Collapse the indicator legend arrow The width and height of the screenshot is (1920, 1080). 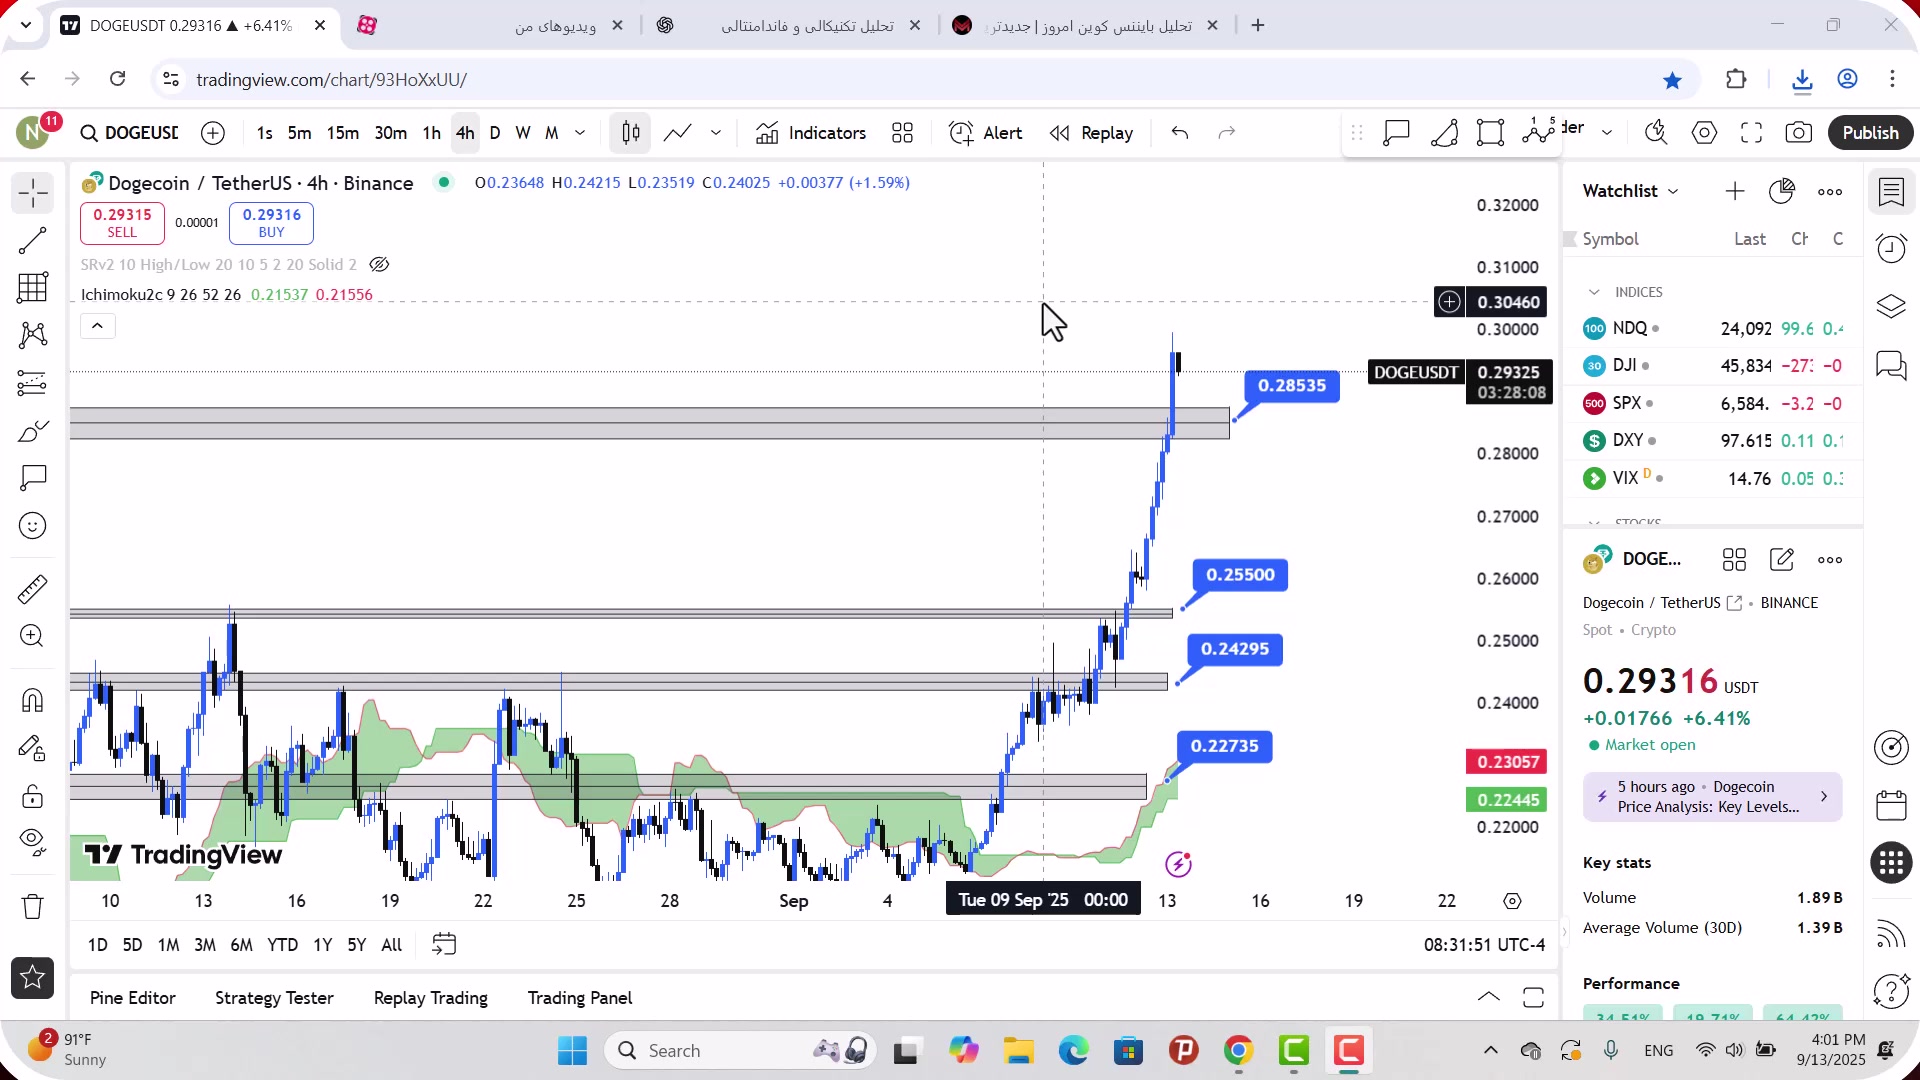tap(97, 326)
